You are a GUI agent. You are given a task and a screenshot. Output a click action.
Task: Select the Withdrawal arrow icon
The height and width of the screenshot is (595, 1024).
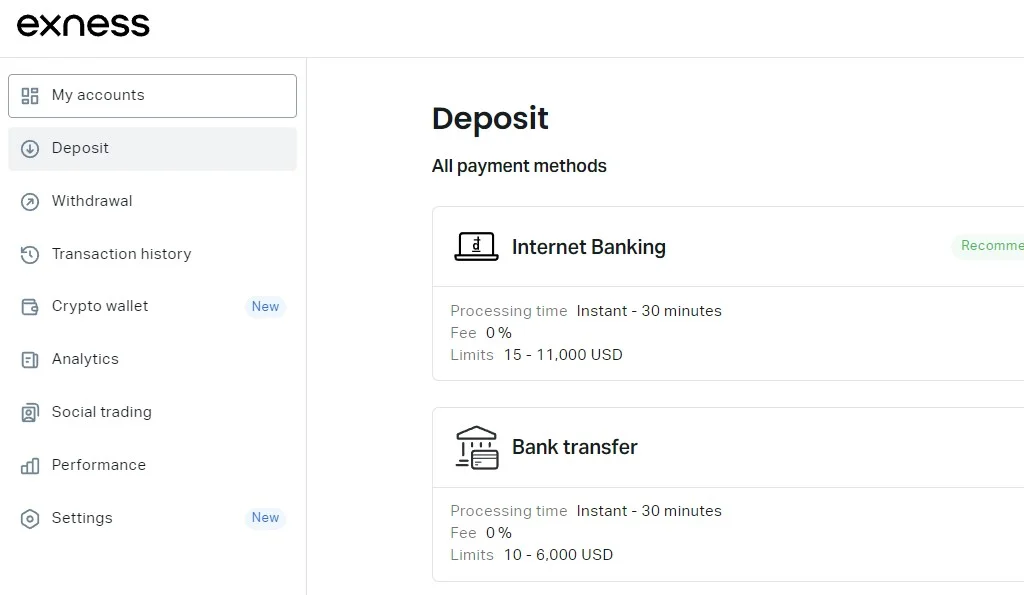tap(28, 201)
